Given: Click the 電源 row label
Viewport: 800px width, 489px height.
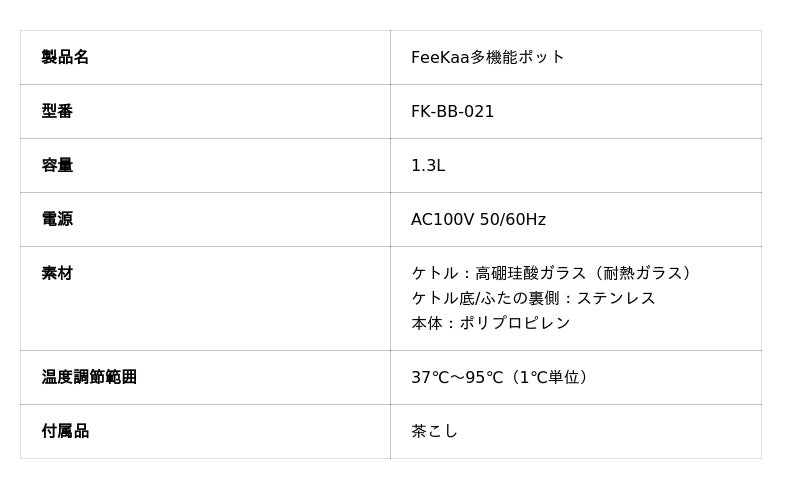Looking at the screenshot, I should pos(57,219).
